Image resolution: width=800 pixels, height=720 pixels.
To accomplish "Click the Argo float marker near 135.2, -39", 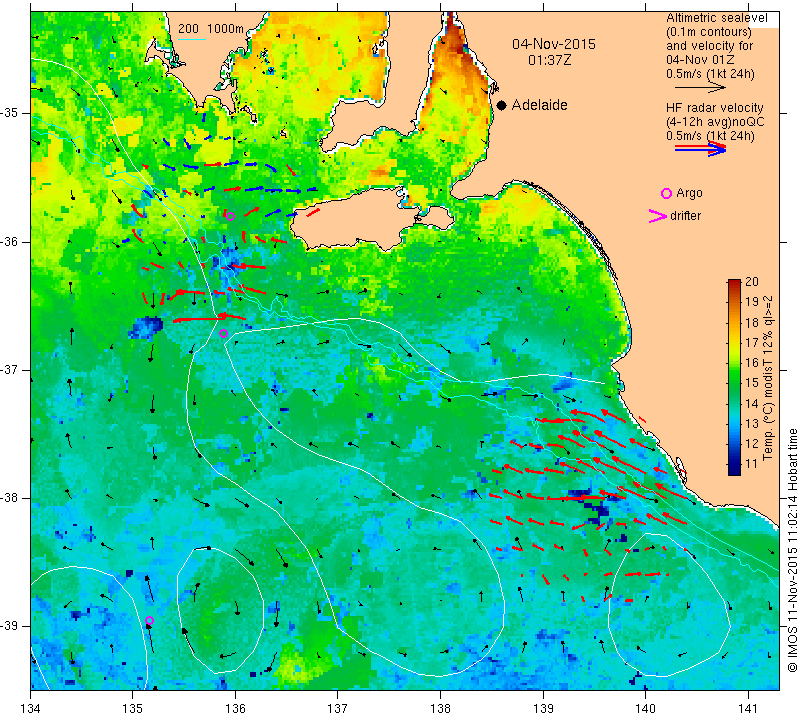I will click(149, 620).
